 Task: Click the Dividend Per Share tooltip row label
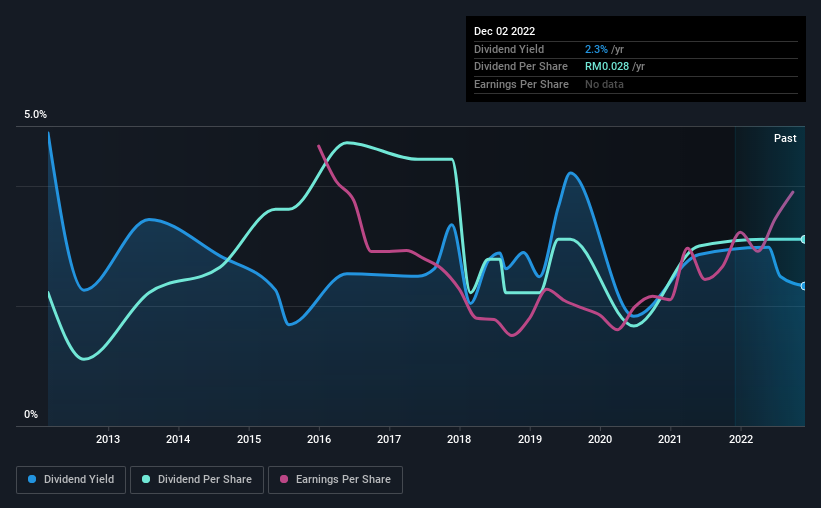click(x=520, y=67)
